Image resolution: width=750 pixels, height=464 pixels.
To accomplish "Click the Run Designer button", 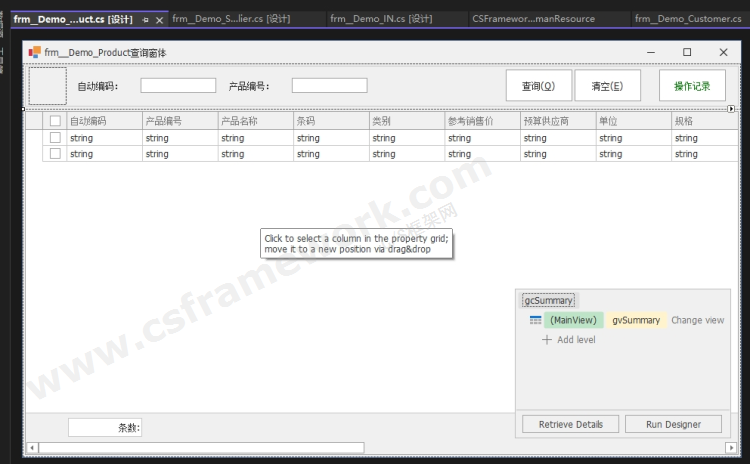I will pos(673,424).
